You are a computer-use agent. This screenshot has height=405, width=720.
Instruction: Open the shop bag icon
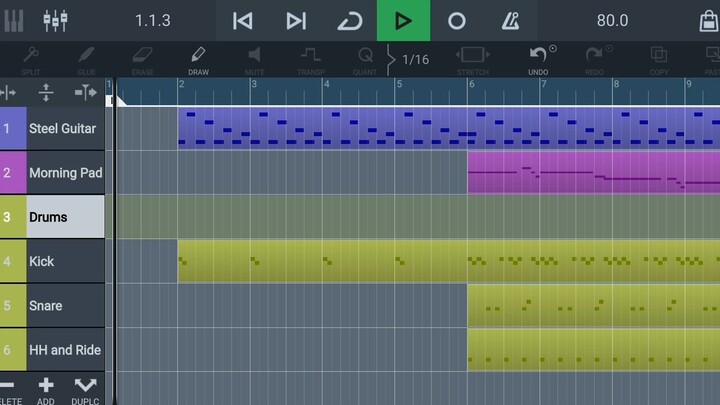click(707, 21)
